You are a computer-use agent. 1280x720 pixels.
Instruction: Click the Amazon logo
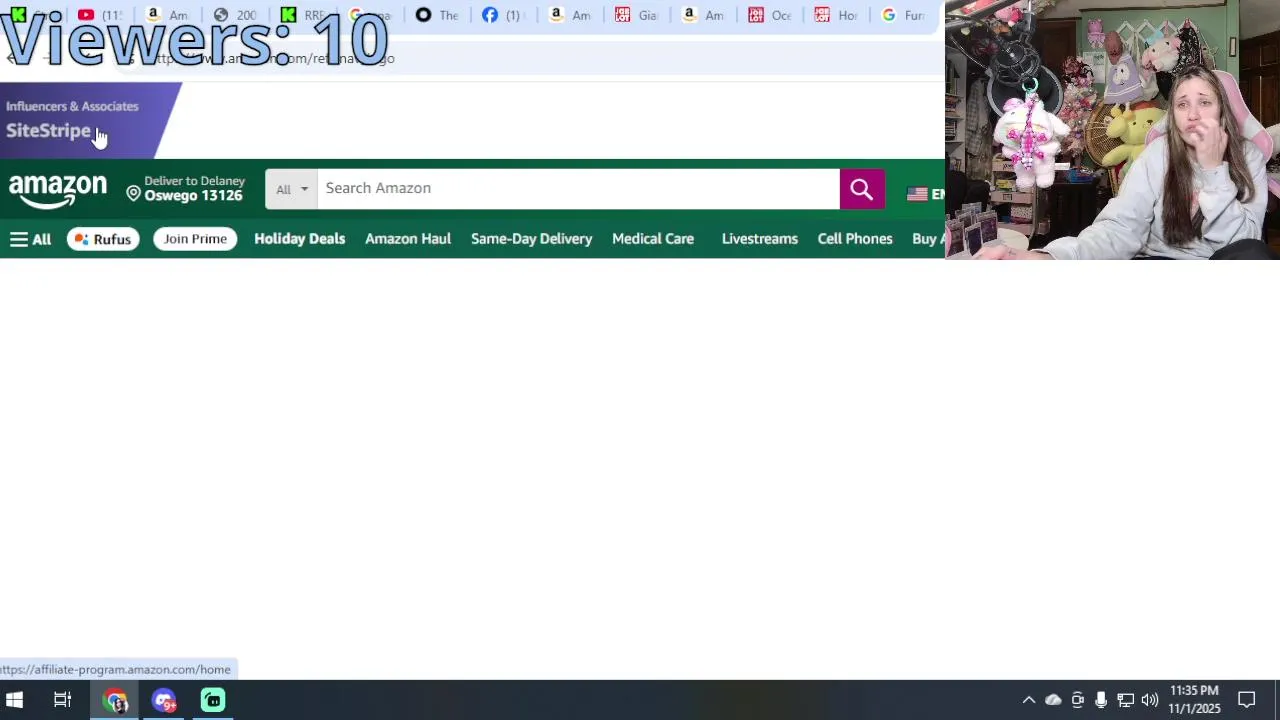pos(58,190)
